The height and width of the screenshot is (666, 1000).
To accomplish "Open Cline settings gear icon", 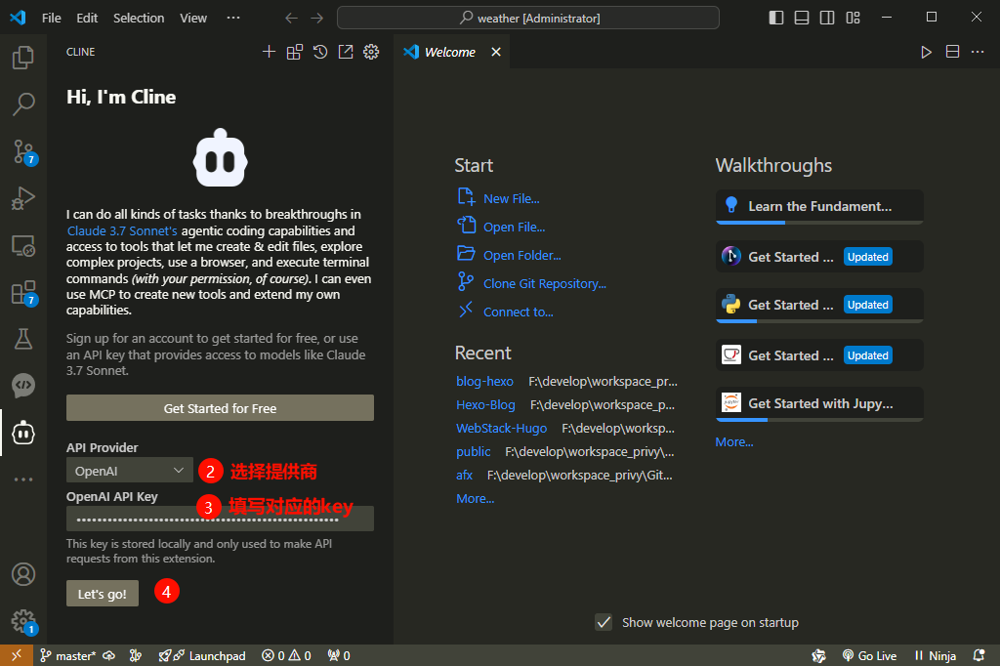I will tap(371, 52).
